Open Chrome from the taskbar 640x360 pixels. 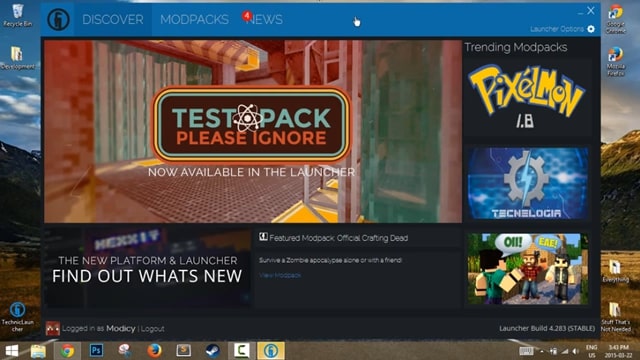click(67, 351)
